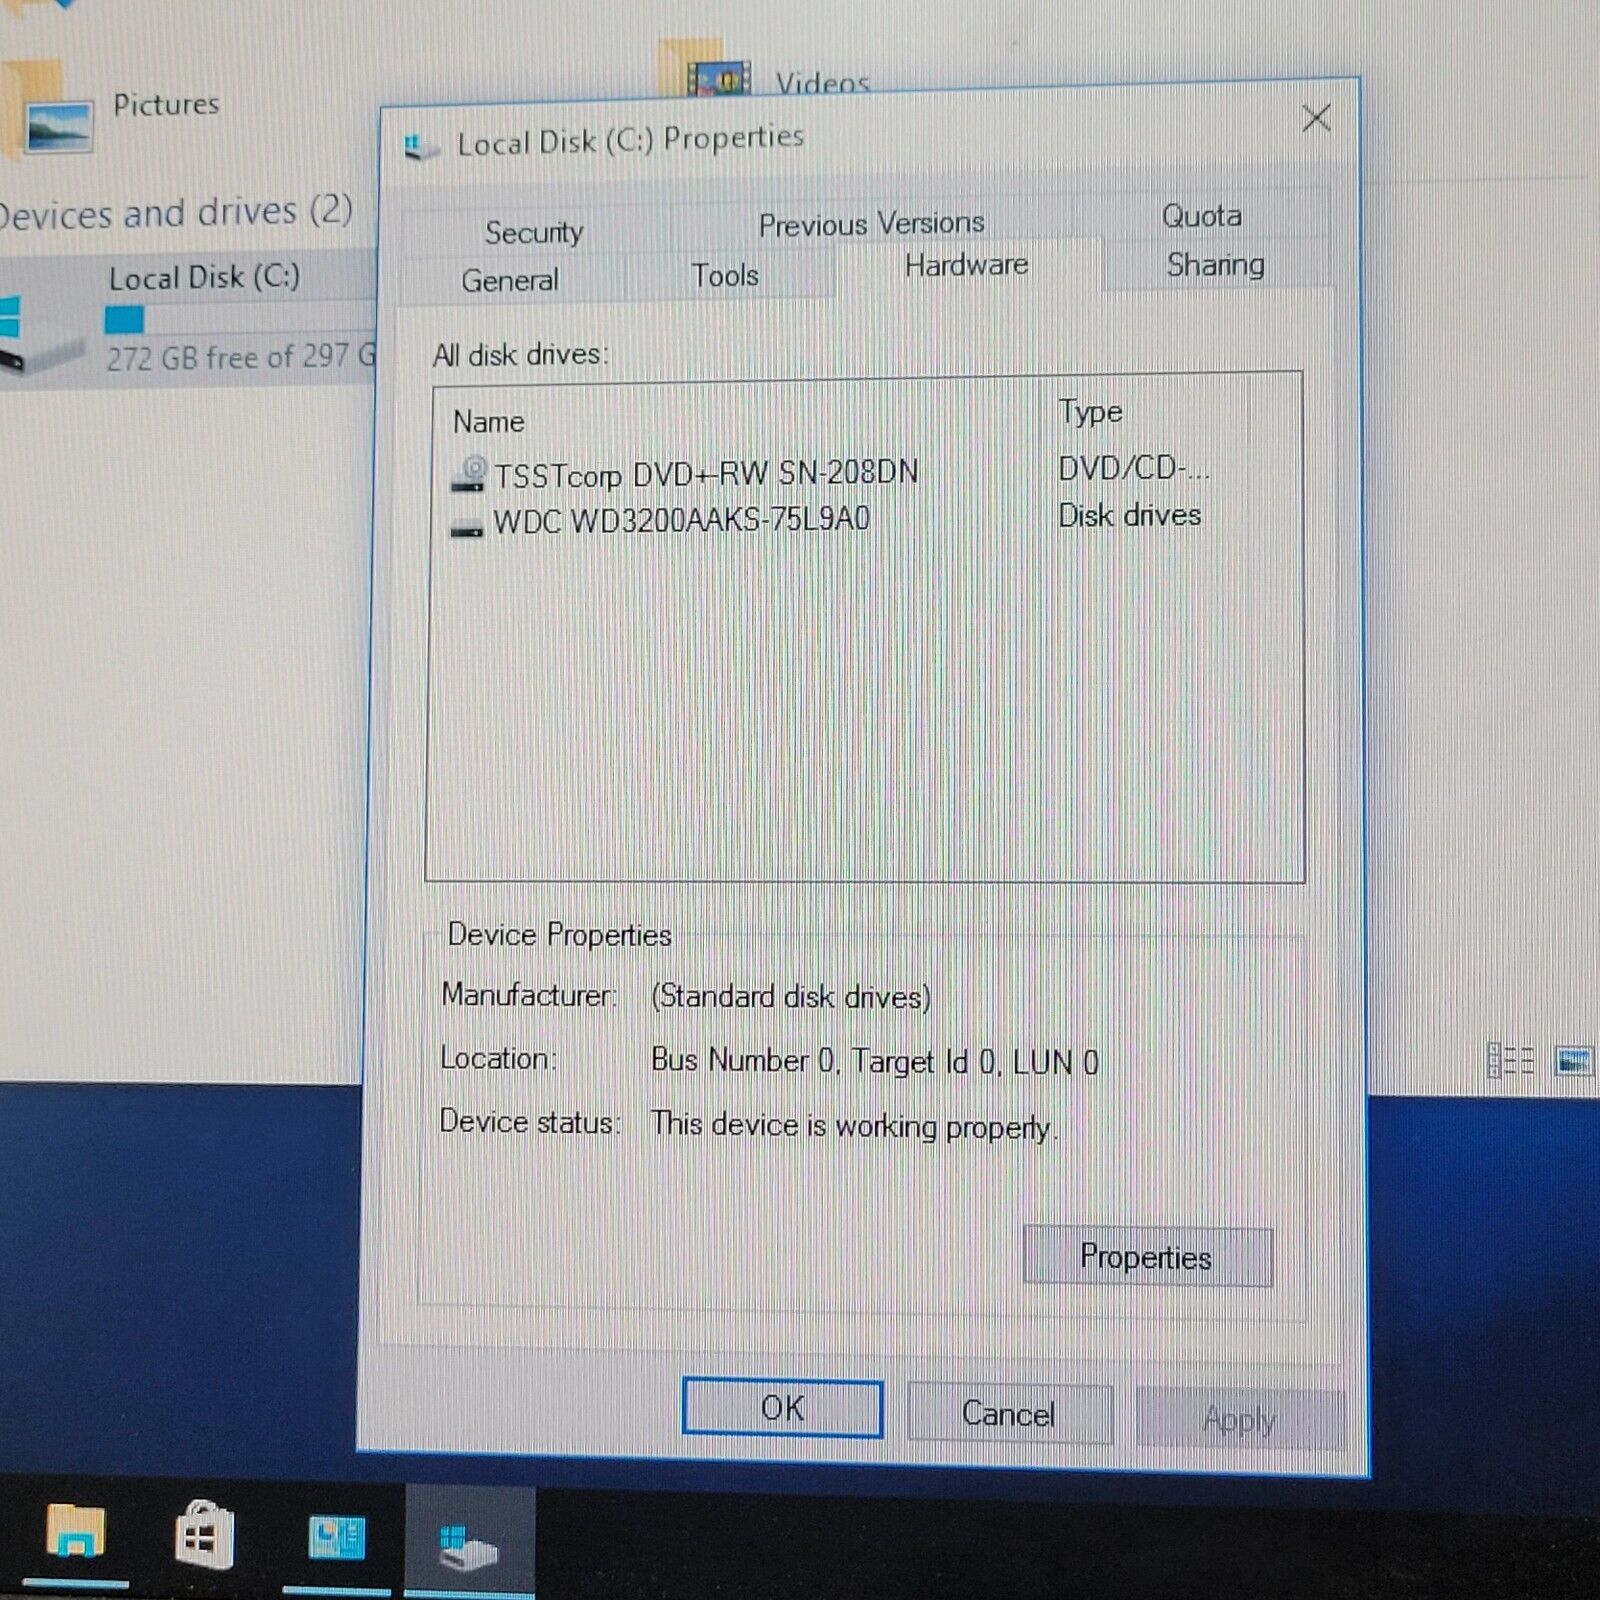
Task: Click the greyed Apply button
Action: [x=1240, y=1418]
